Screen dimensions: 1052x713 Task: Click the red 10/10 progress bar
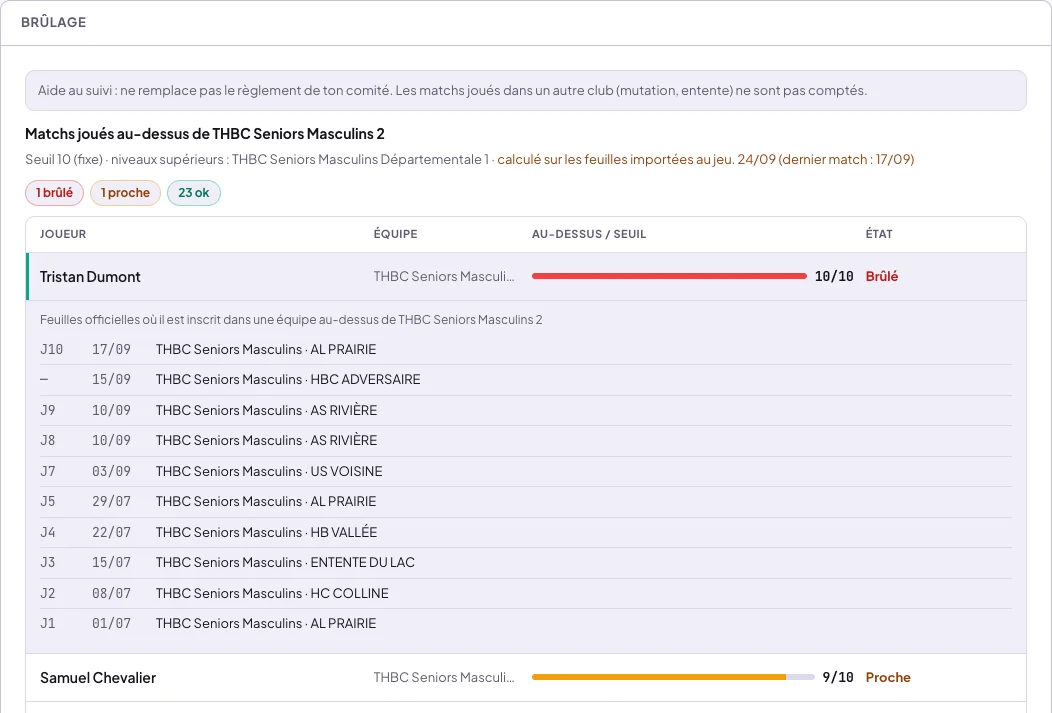click(x=669, y=276)
